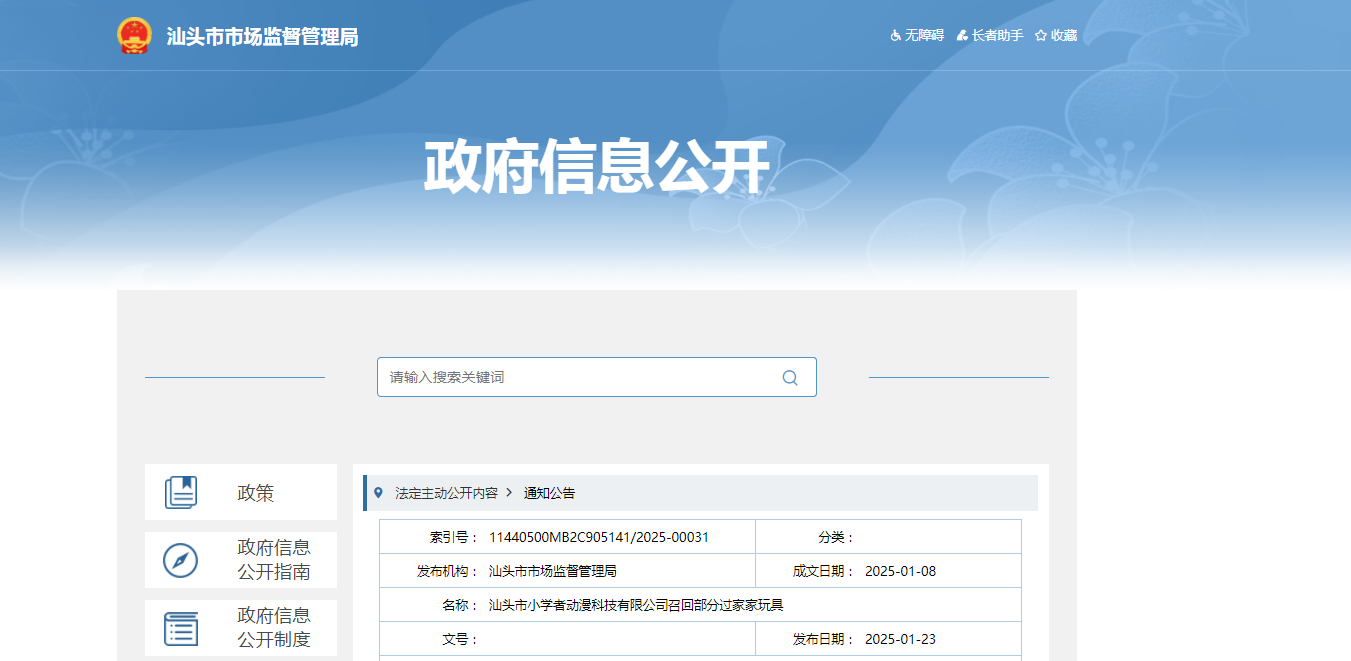Image resolution: width=1351 pixels, height=661 pixels.
Task: Click the location pin breadcrumb icon
Action: point(378,493)
